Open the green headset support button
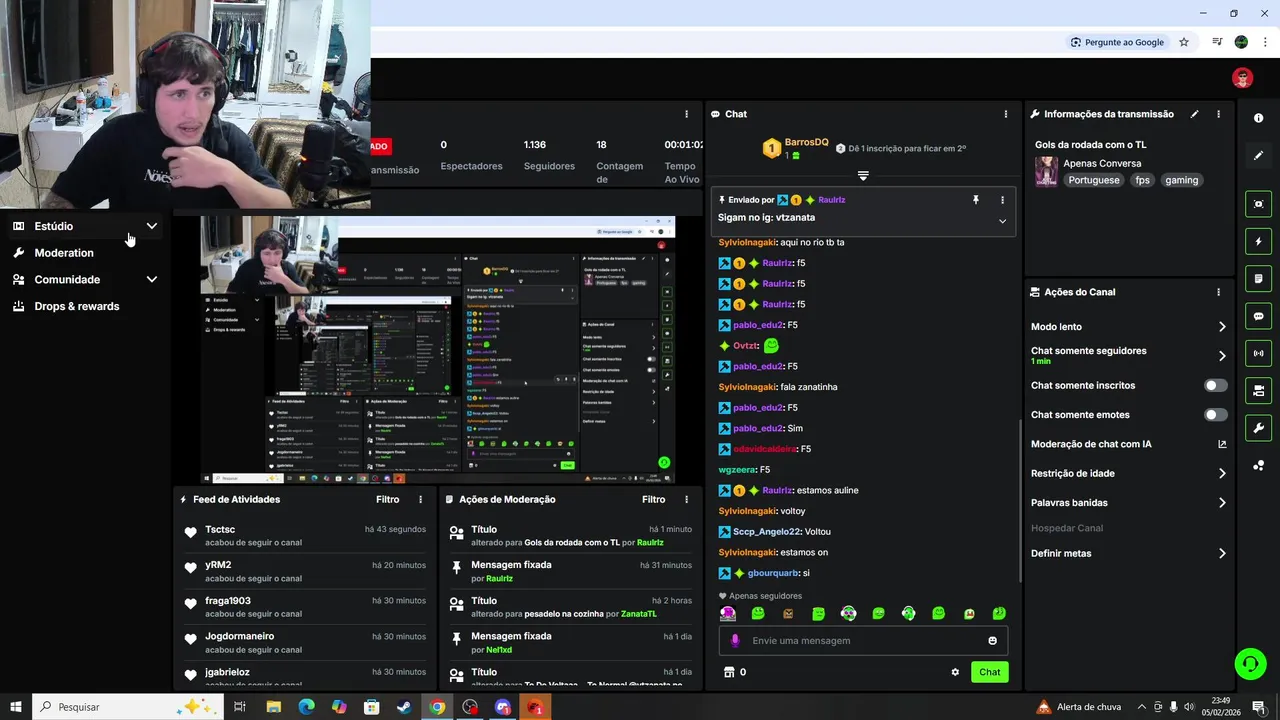 pos(1249,663)
